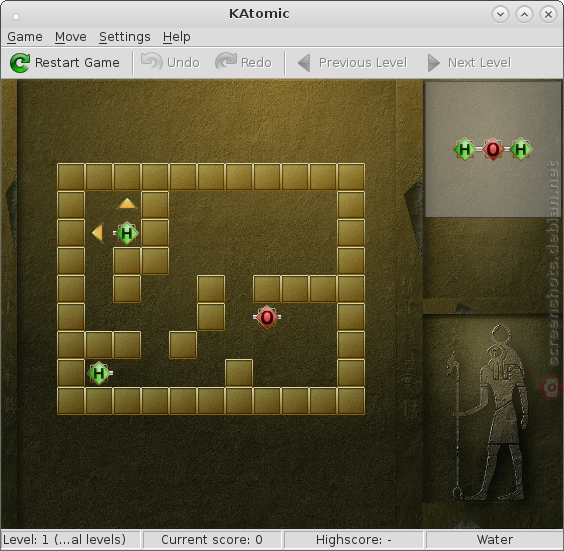Select the selected hydrogen atom near arrows
The width and height of the screenshot is (564, 551).
click(x=126, y=233)
